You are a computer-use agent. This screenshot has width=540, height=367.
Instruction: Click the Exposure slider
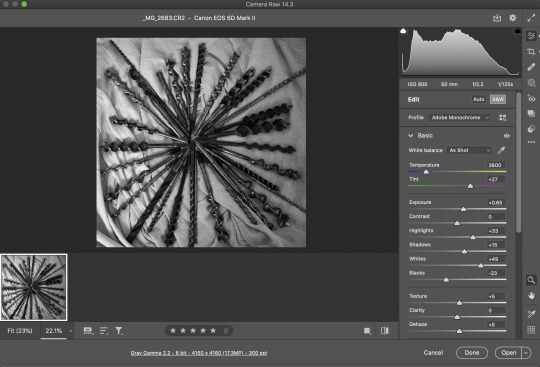tap(457, 209)
